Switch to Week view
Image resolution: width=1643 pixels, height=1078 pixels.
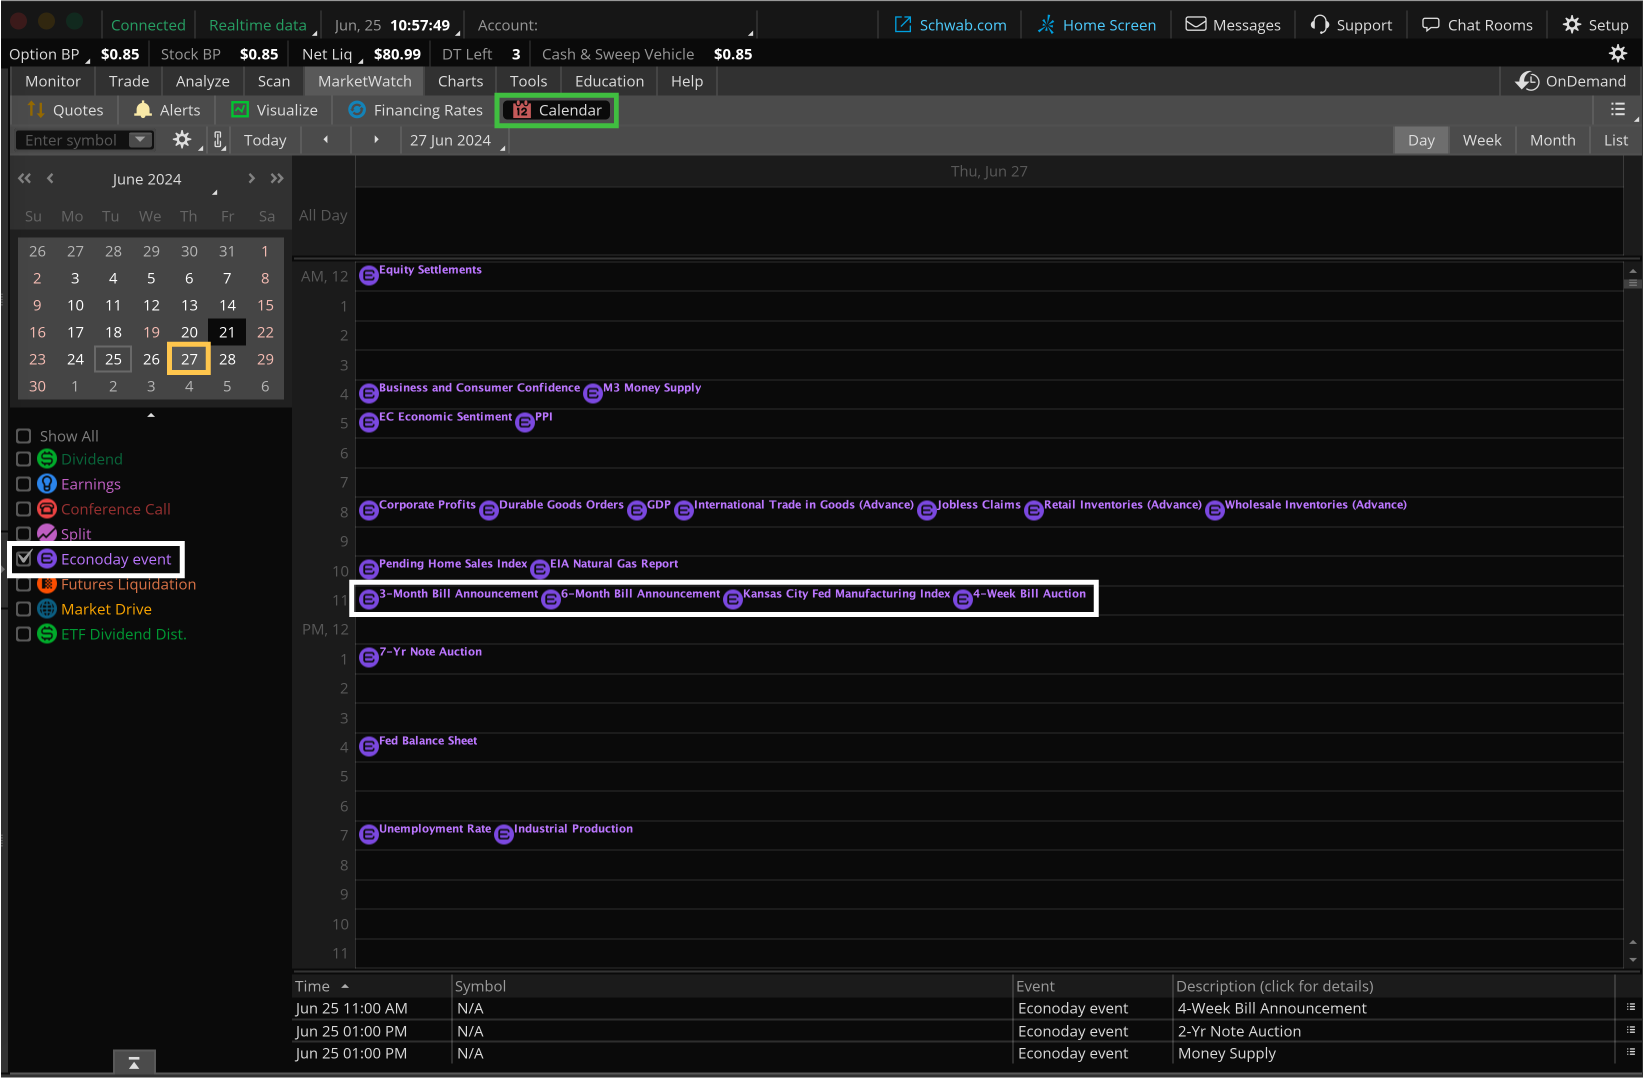[x=1481, y=141]
